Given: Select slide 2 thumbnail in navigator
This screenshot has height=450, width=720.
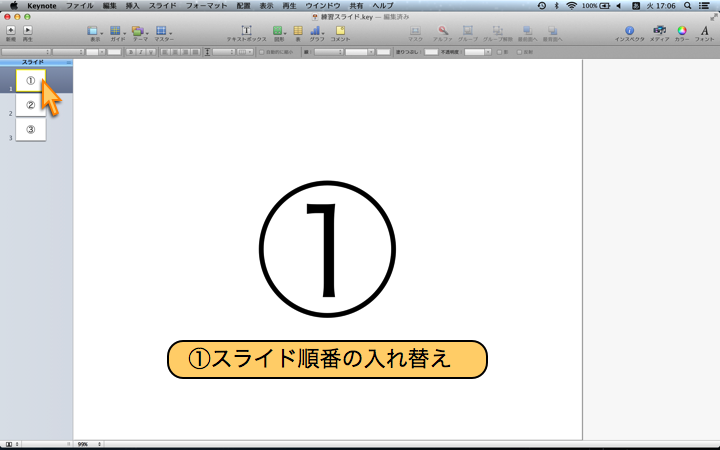Looking at the screenshot, I should coord(30,105).
